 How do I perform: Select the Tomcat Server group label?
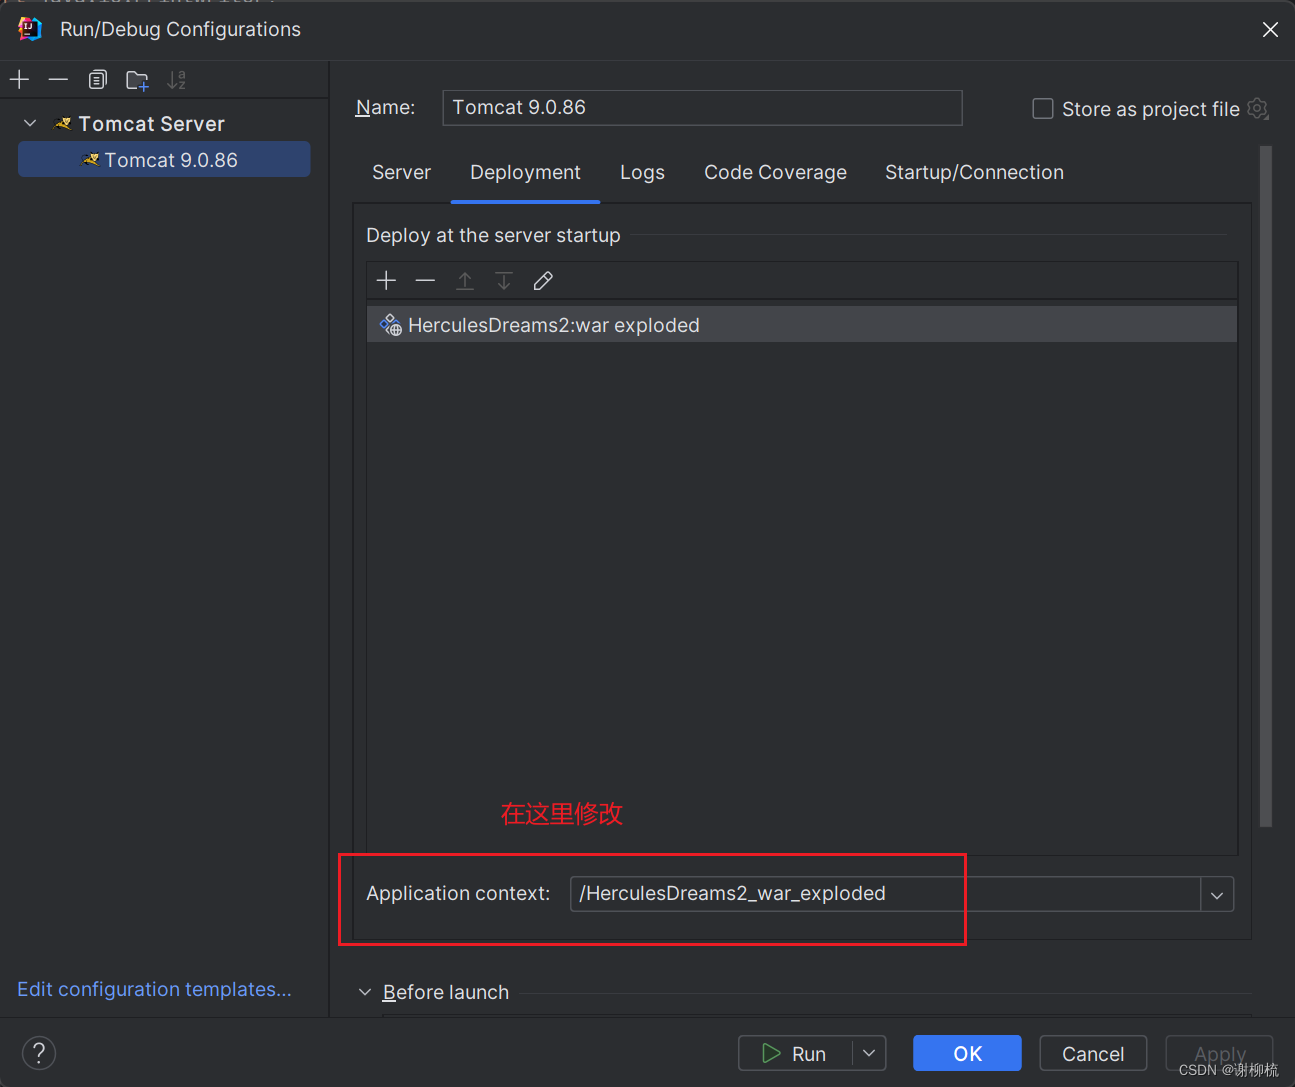click(151, 124)
